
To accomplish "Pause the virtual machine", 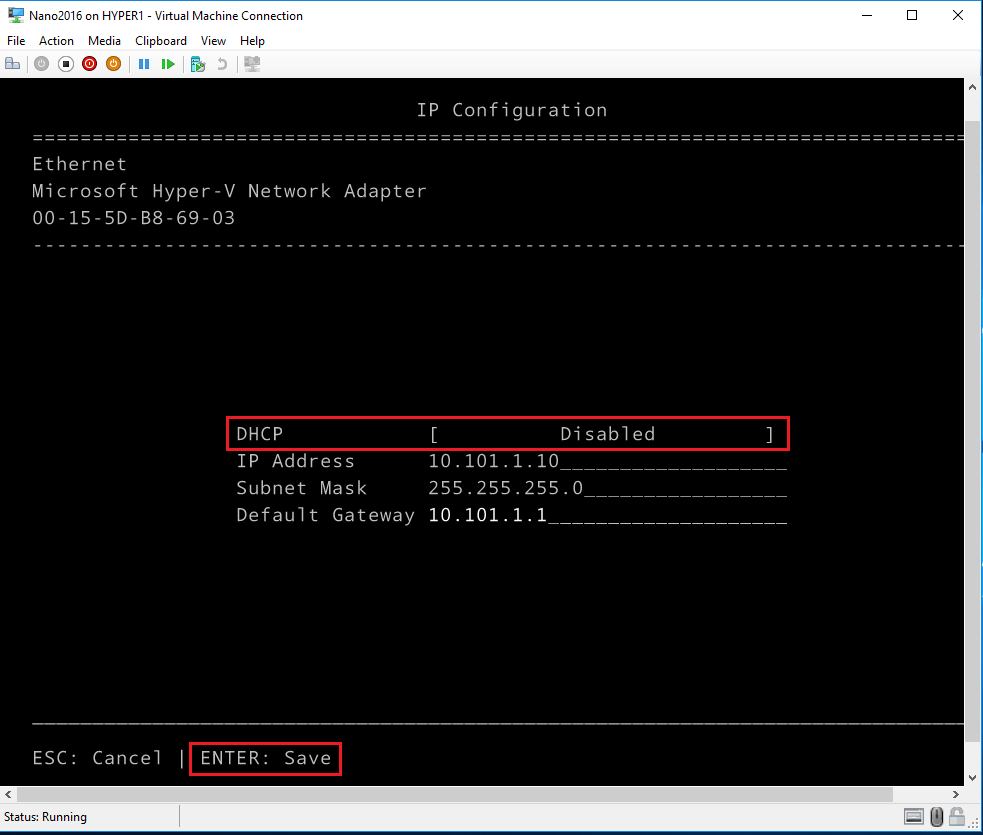I will point(144,64).
